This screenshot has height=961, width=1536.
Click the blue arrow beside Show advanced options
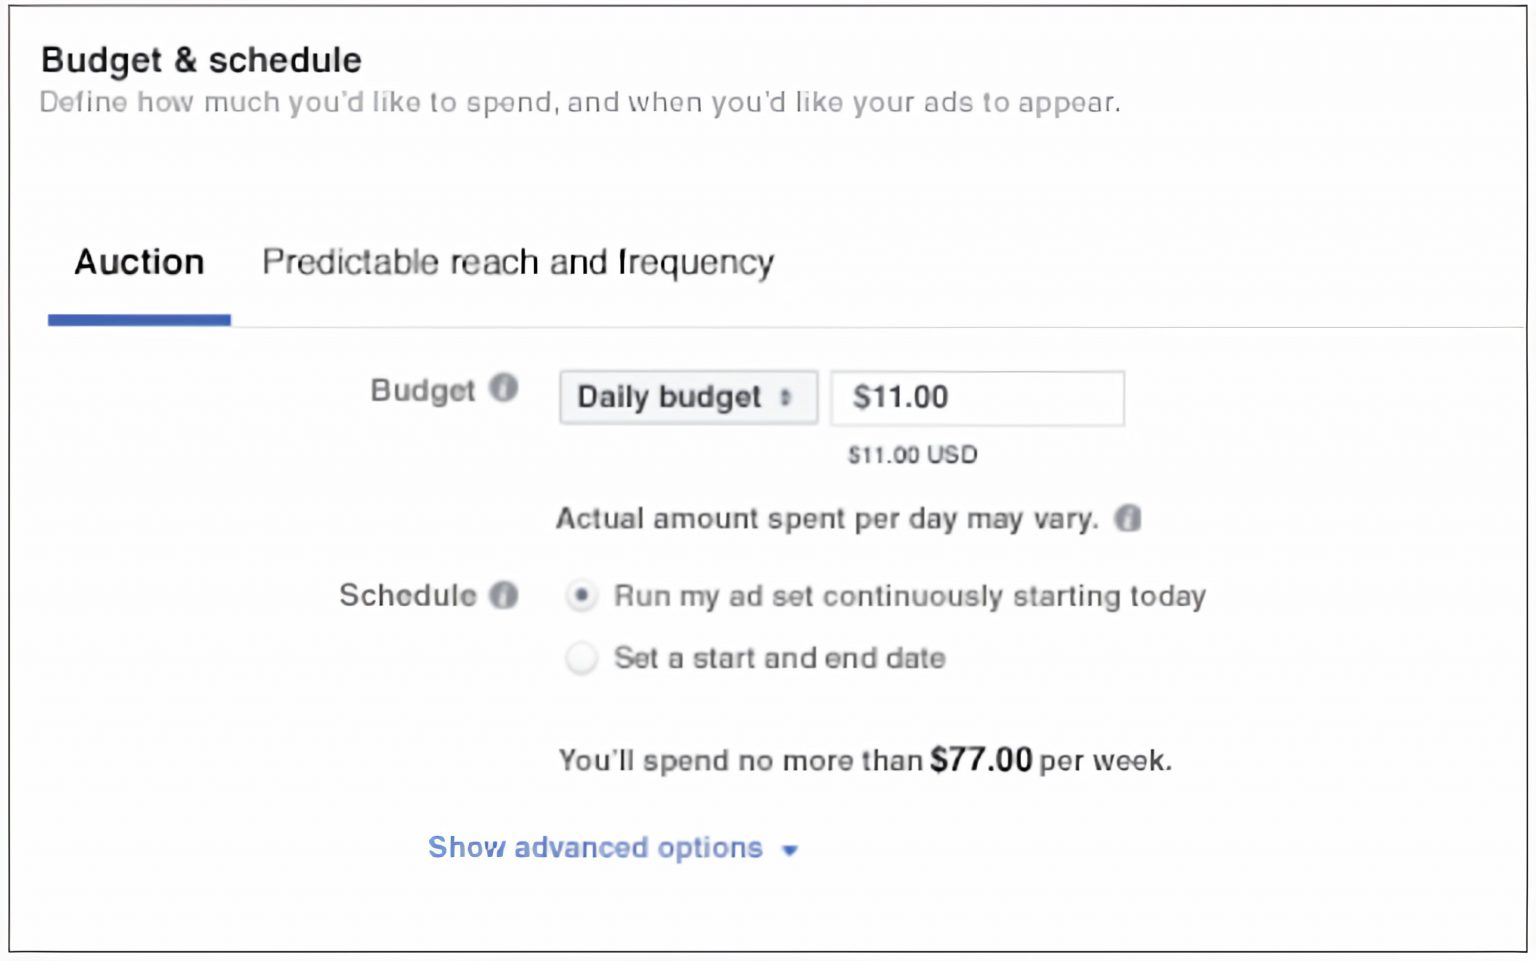coord(790,849)
